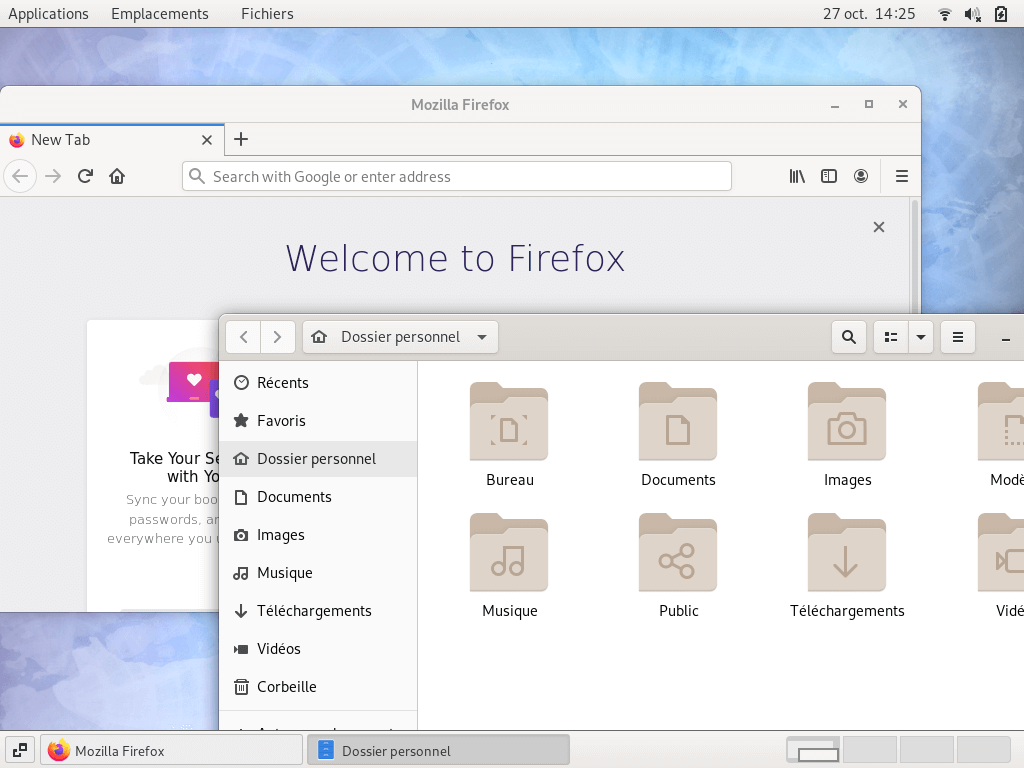Open the Fichiers menu
This screenshot has height=768, width=1024.
pos(267,14)
